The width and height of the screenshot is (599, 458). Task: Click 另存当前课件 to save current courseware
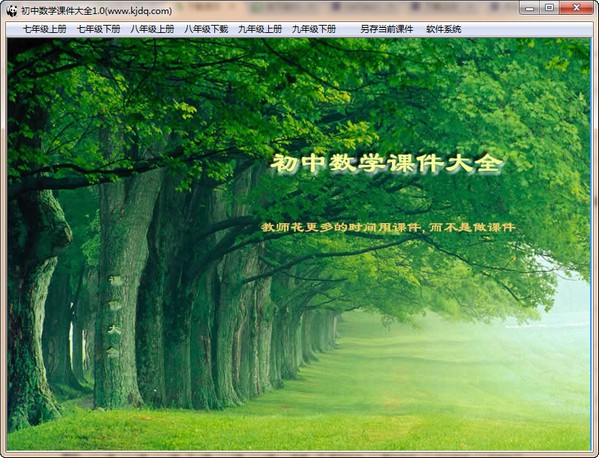pos(387,29)
